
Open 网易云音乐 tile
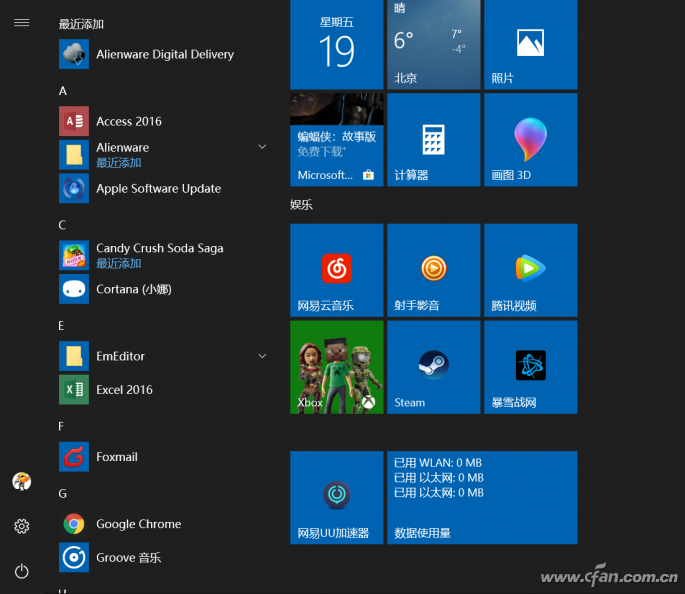coord(337,270)
